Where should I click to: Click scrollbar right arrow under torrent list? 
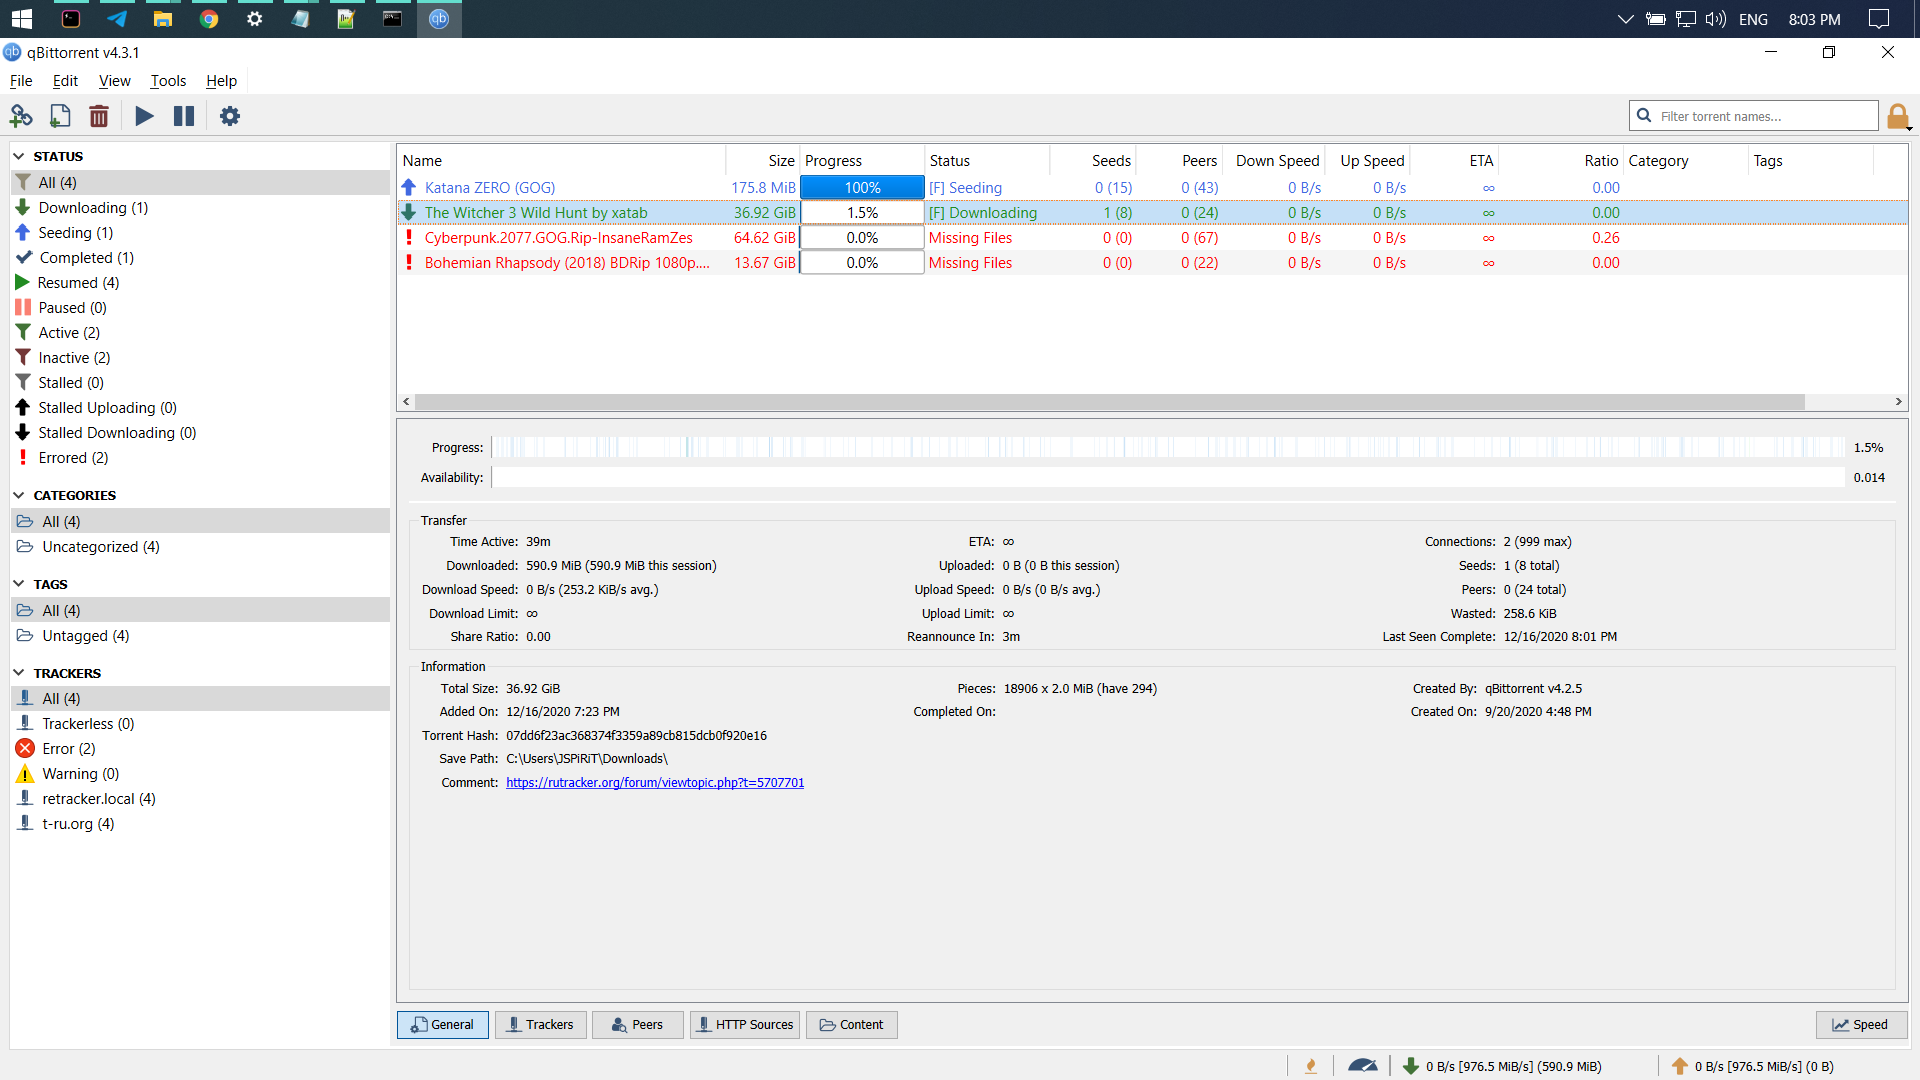(1898, 401)
